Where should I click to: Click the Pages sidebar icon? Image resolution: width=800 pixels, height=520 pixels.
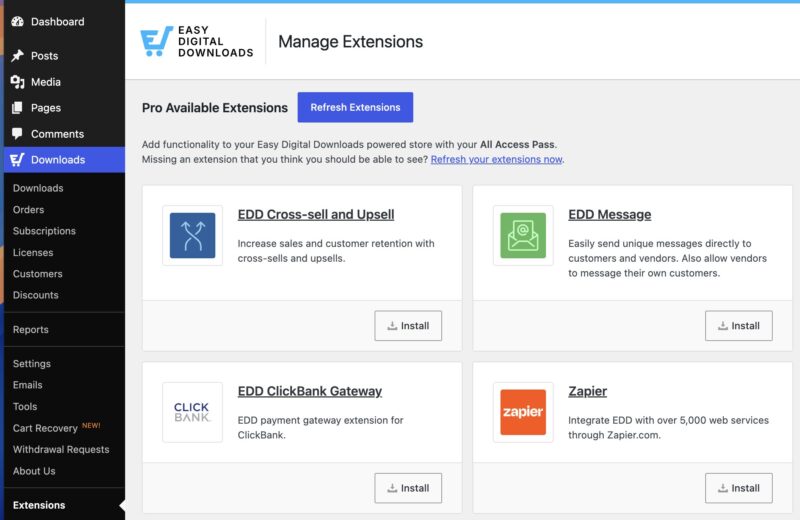[17, 108]
